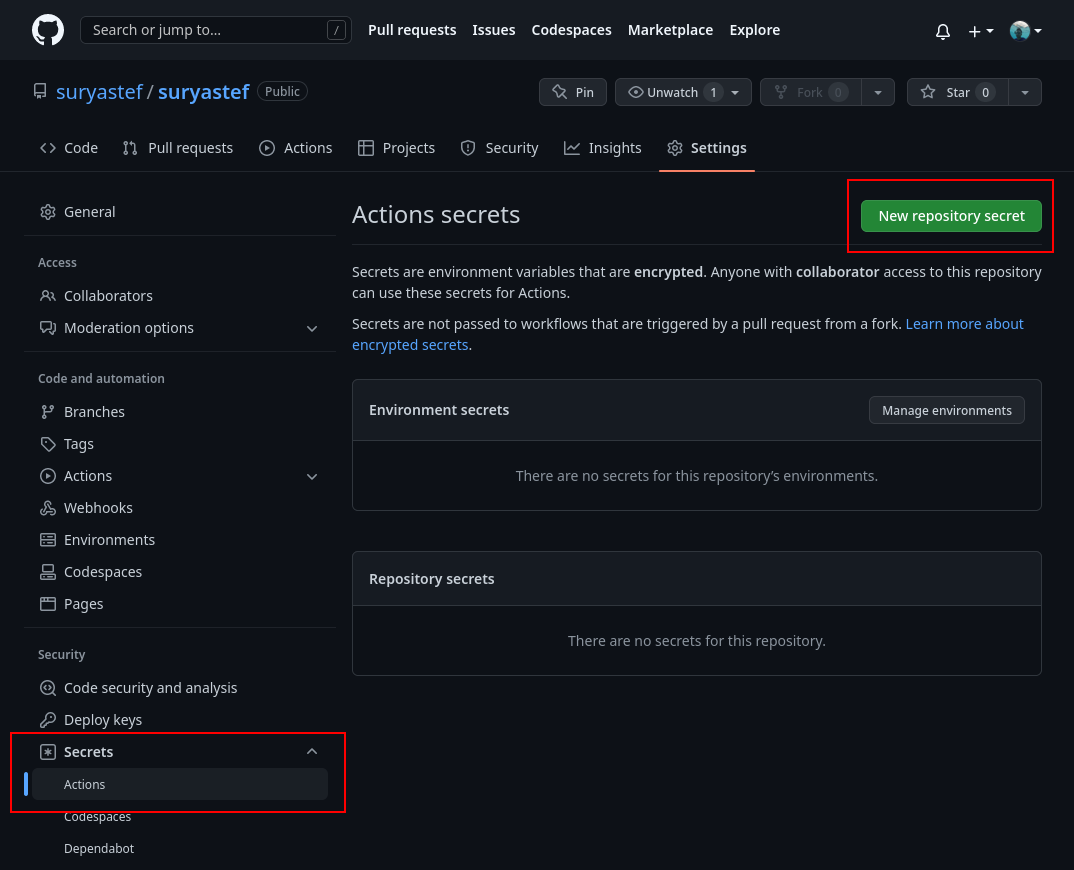Expand the Fork dropdown arrow

click(x=877, y=92)
